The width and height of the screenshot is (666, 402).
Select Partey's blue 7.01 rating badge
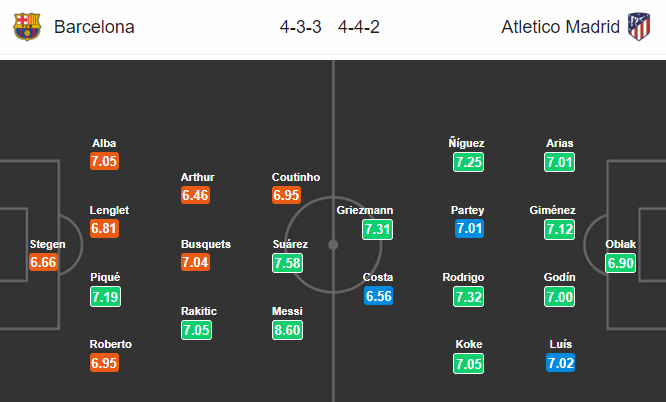click(469, 229)
